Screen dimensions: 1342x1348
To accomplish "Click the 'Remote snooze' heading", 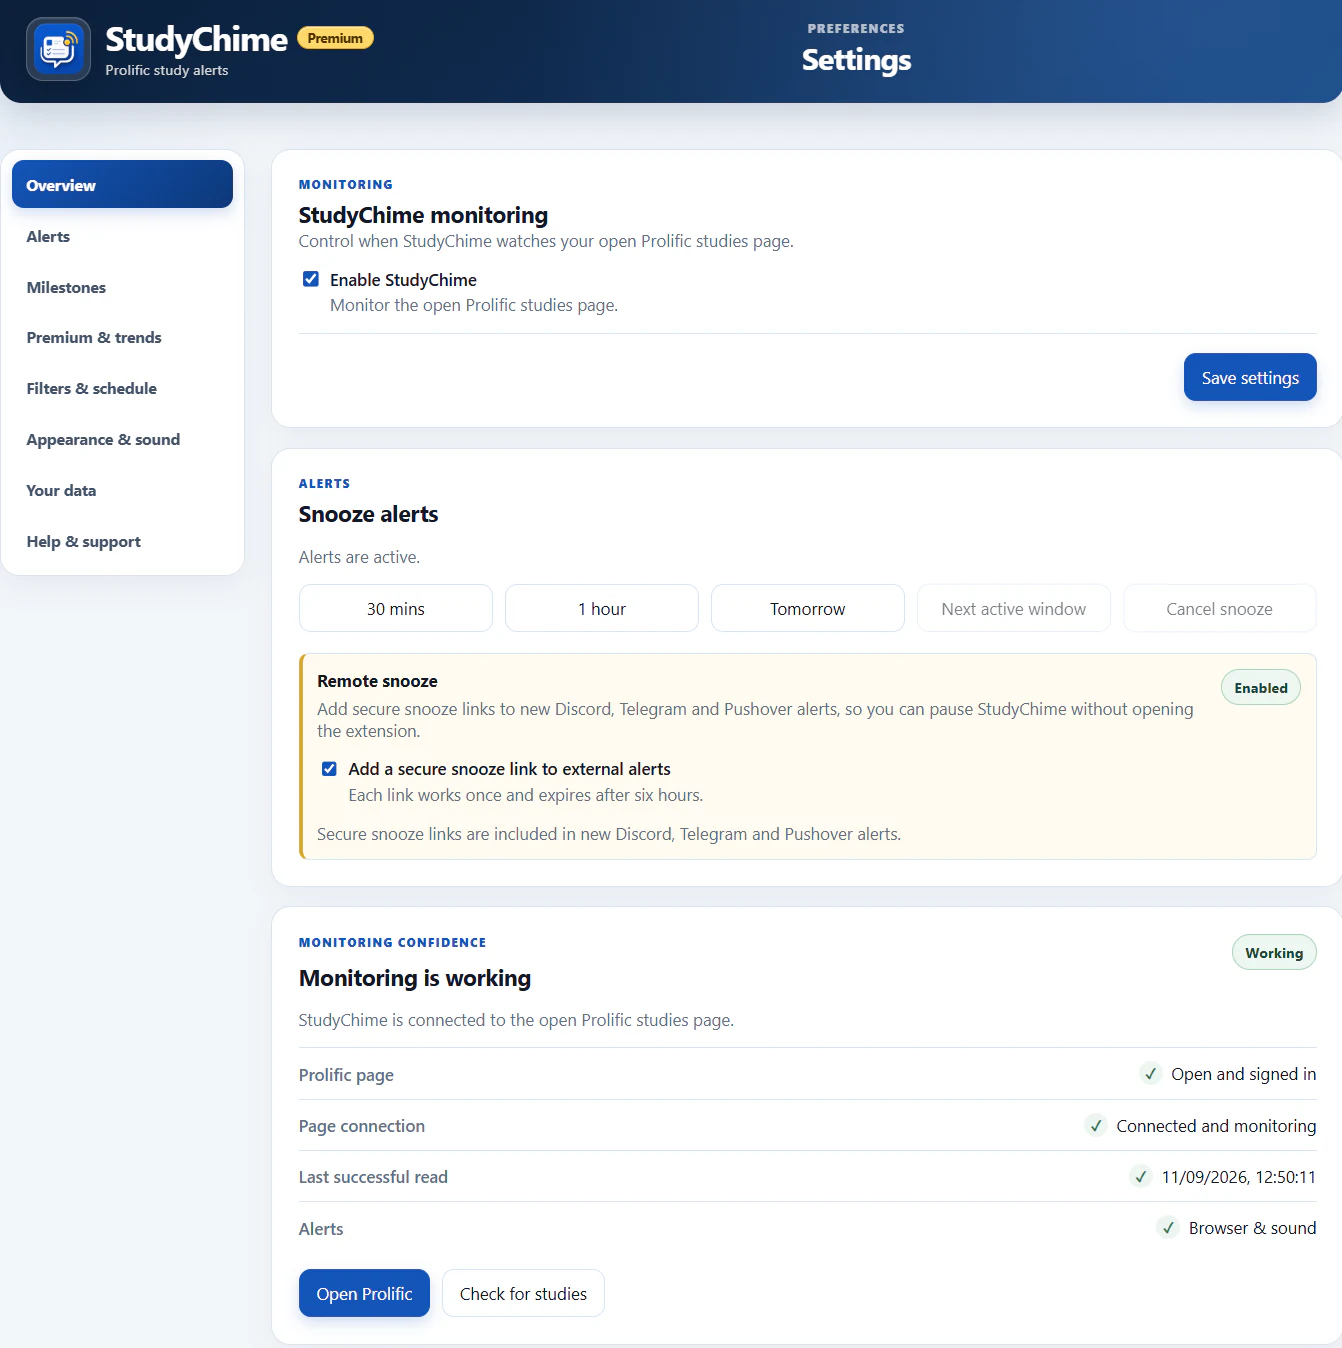I will click(x=377, y=681).
